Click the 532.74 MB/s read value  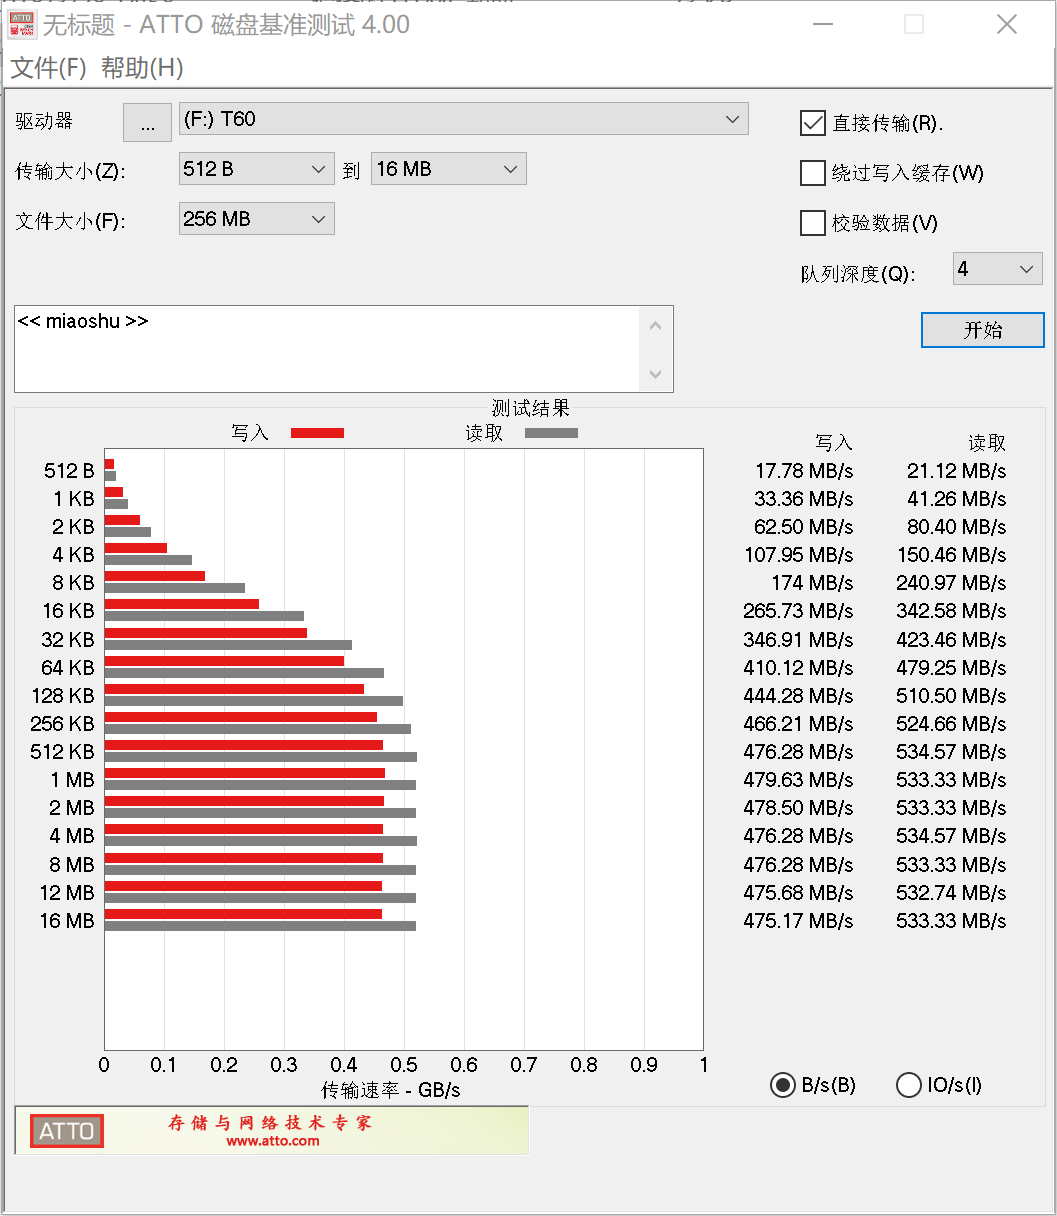tap(951, 893)
